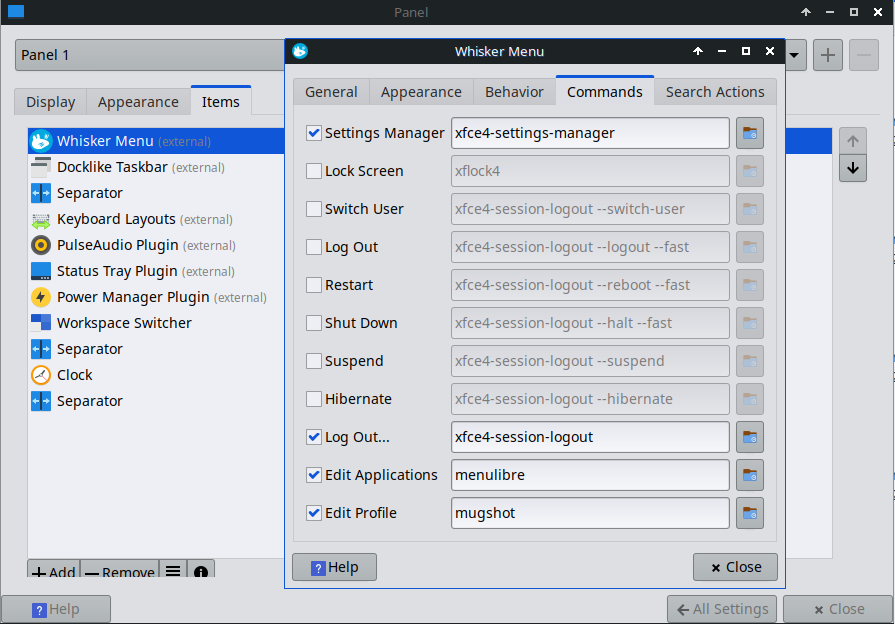Roll up the Whisker Menu window
895x624 pixels.
click(698, 51)
